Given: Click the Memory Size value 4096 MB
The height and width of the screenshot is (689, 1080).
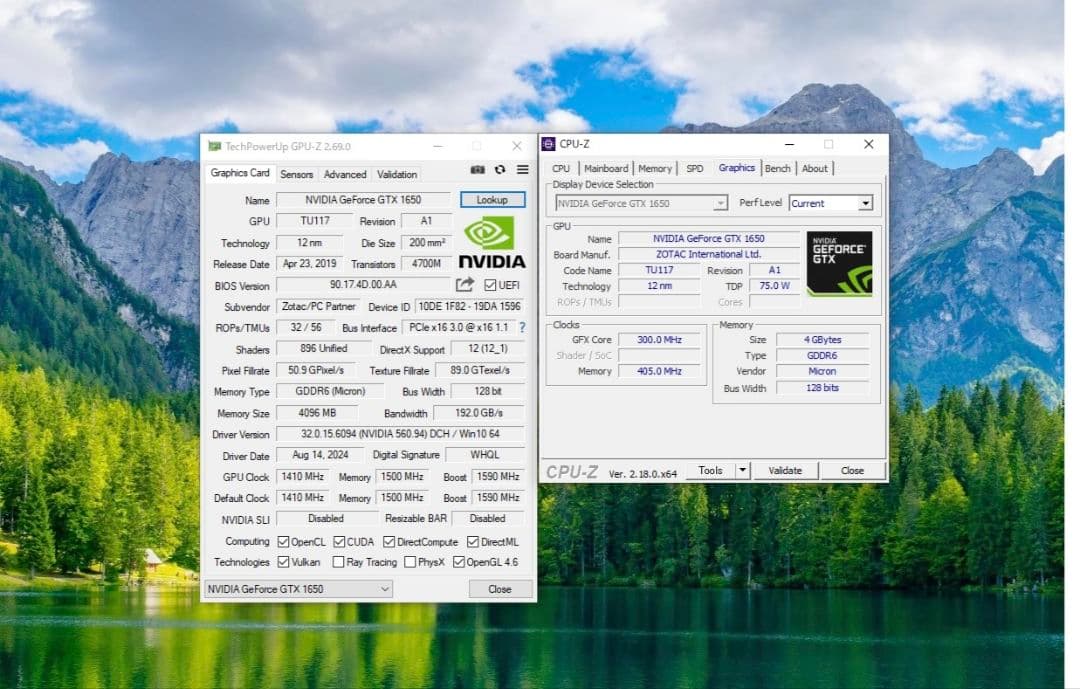Looking at the screenshot, I should [317, 413].
